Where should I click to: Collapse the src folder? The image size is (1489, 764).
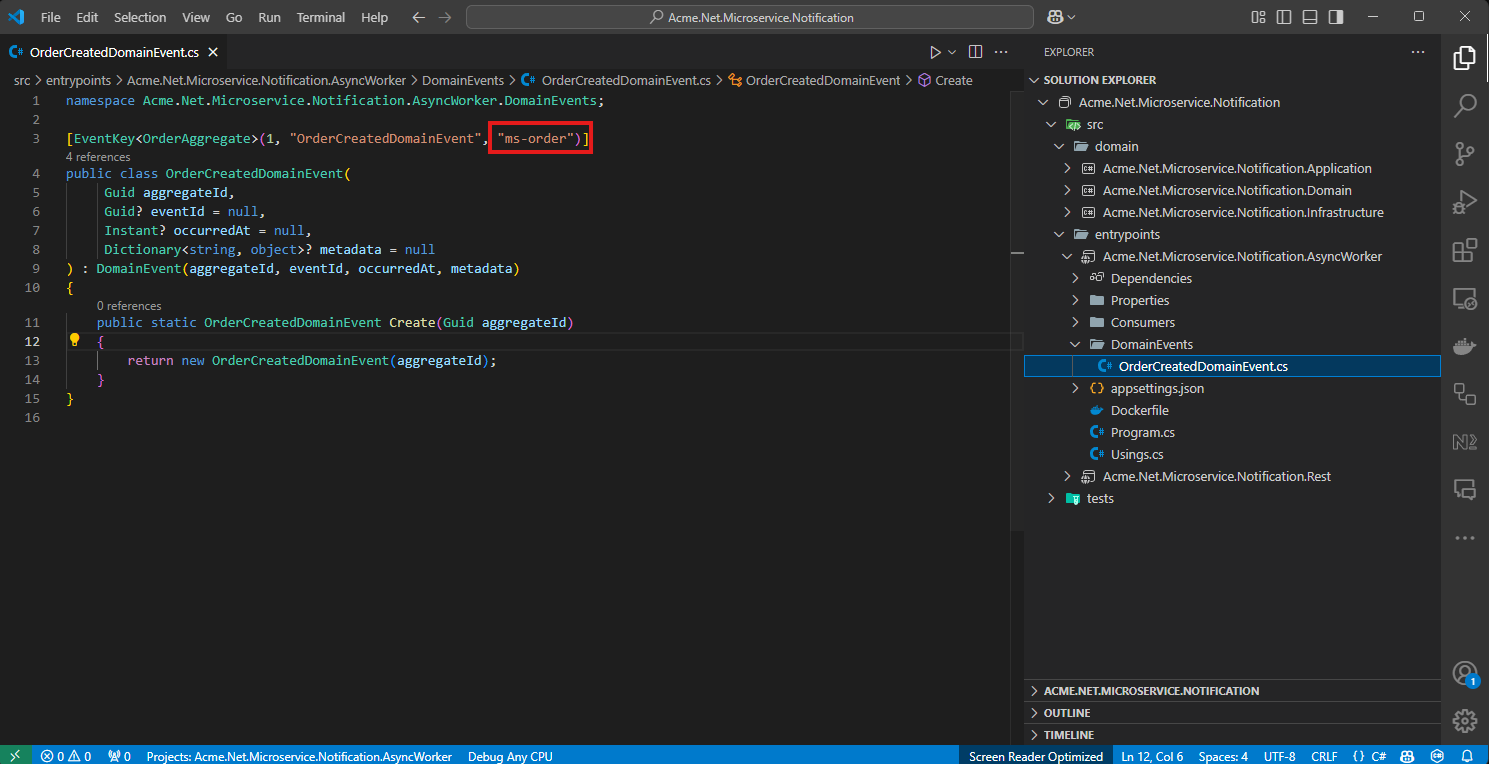tap(1051, 124)
